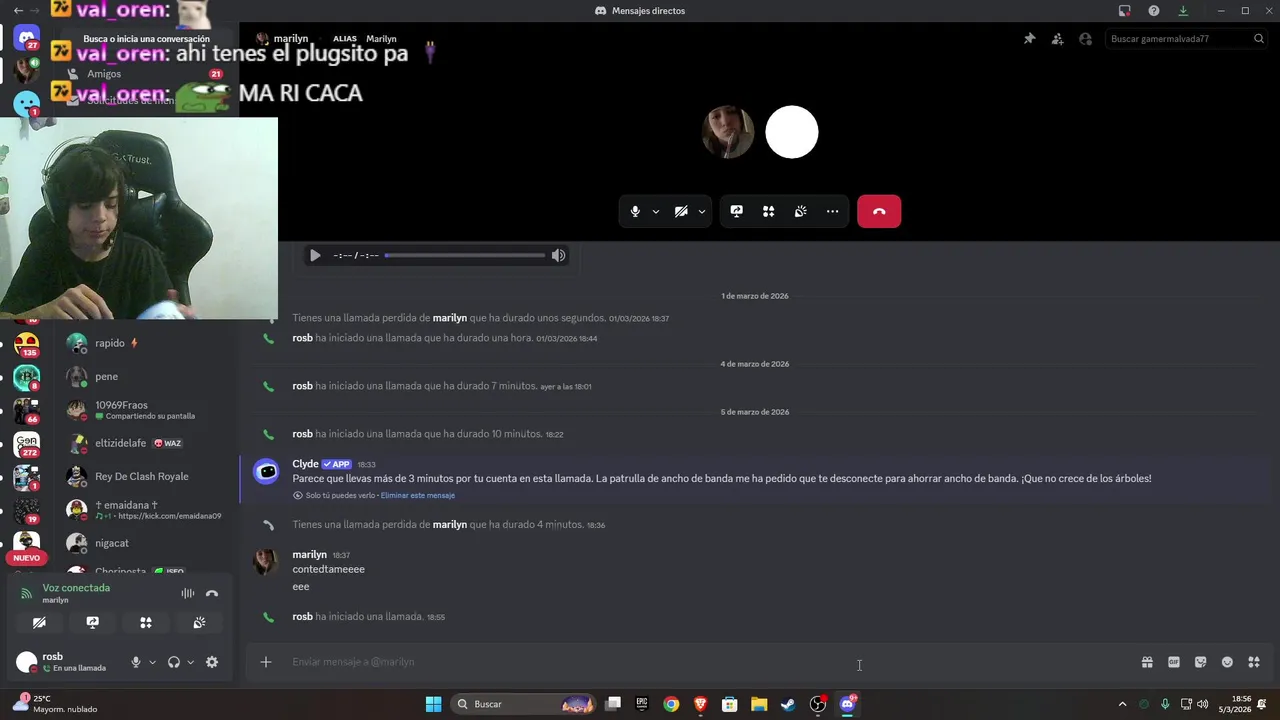
Task: Open apps launcher in message bar
Action: pos(1254,662)
